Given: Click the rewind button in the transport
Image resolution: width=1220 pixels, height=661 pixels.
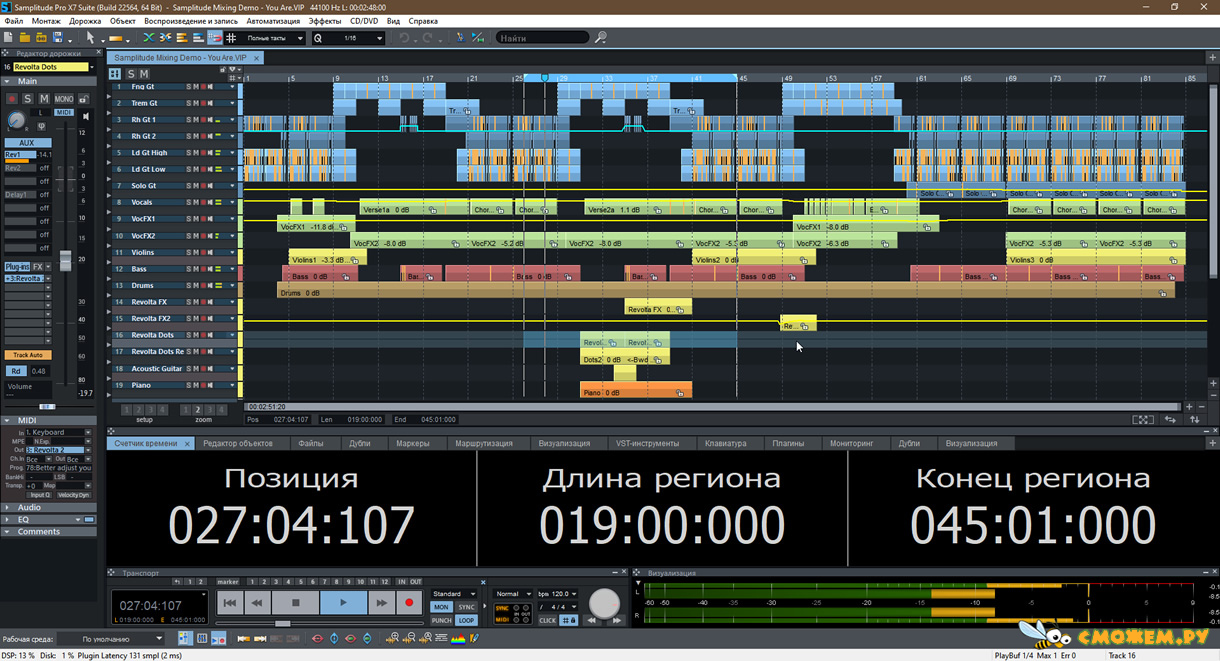Looking at the screenshot, I should (257, 603).
